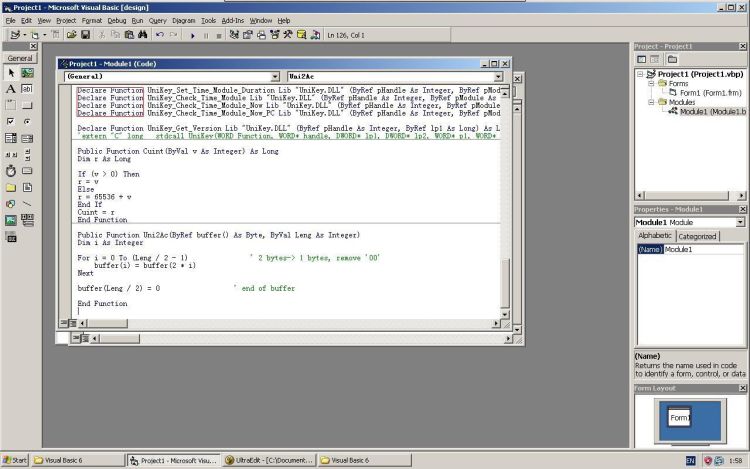Viewport: 750px width, 469px height.
Task: Open the Project menu
Action: [66, 21]
